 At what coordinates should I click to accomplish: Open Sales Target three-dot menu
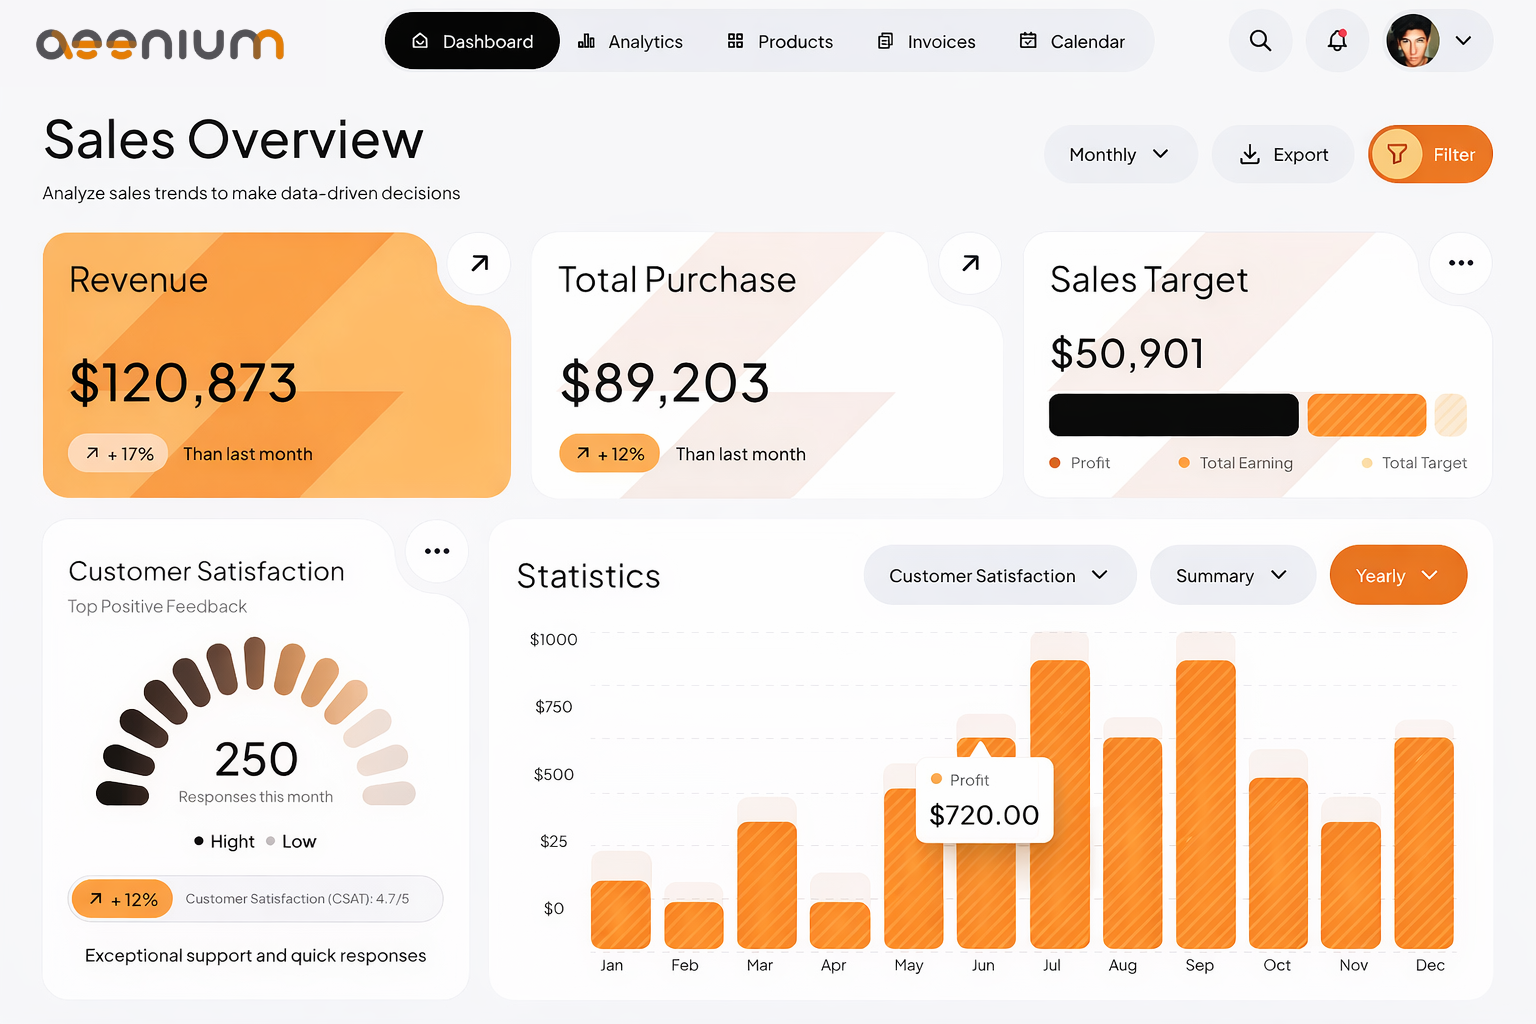(x=1461, y=263)
